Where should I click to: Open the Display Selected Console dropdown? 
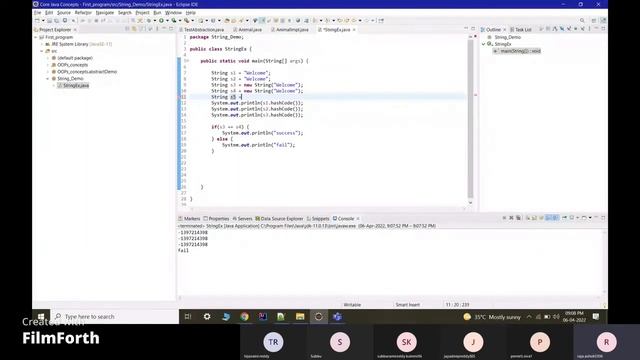(x=577, y=218)
